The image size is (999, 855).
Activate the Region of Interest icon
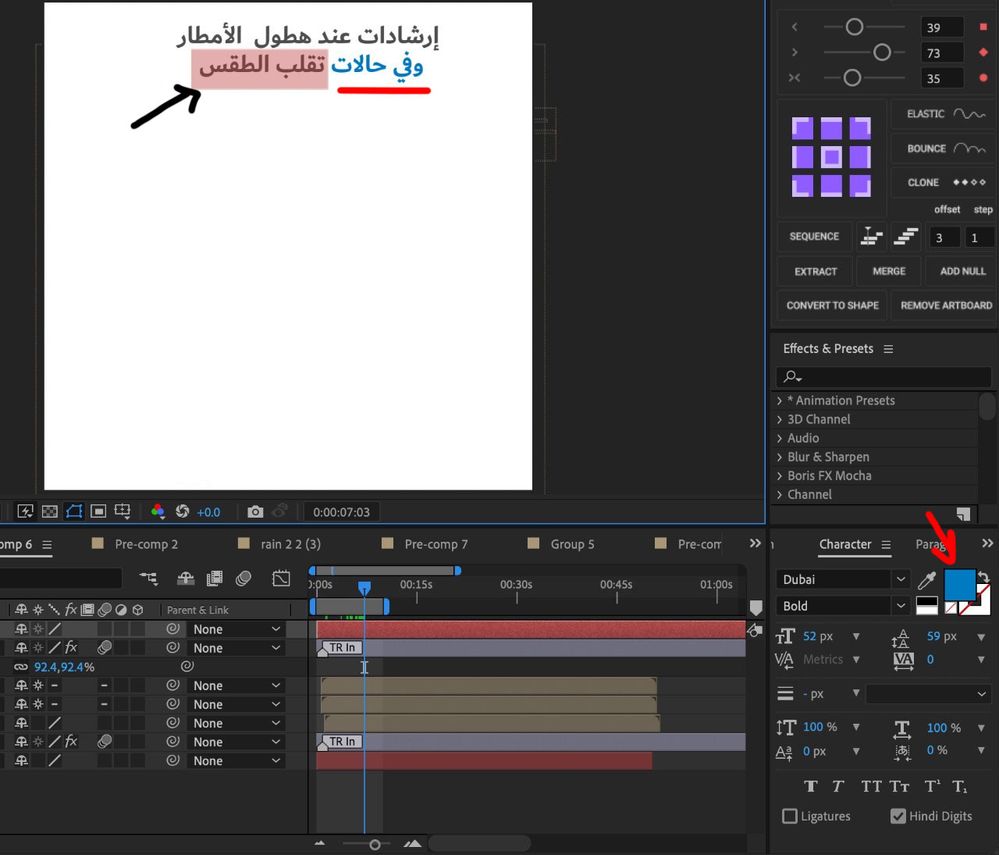(98, 512)
